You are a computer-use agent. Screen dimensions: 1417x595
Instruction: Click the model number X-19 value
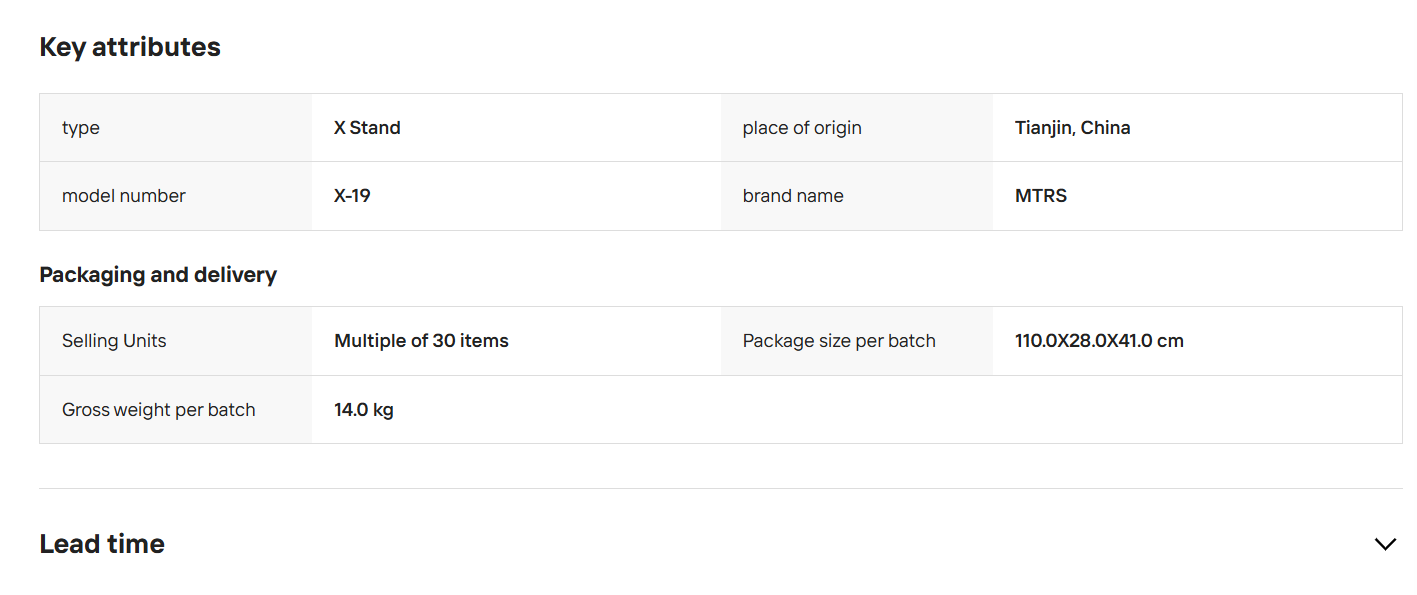(352, 196)
